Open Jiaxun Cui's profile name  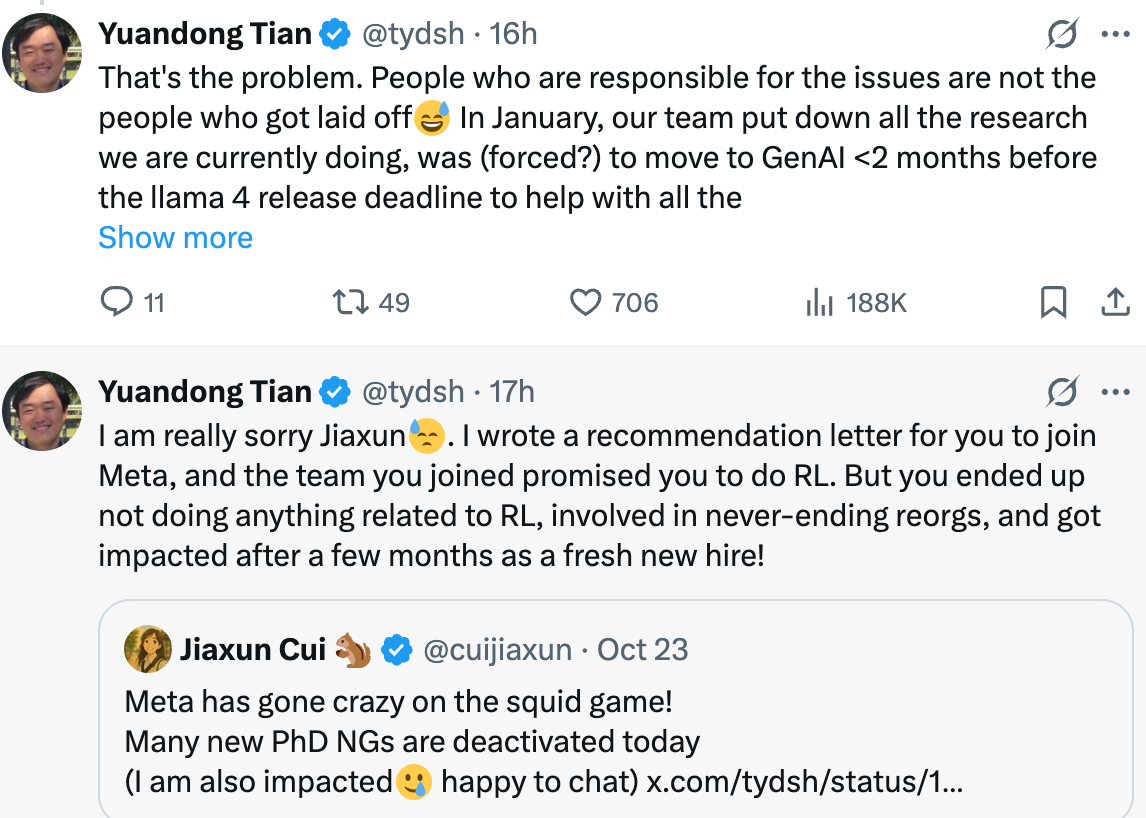(x=252, y=650)
